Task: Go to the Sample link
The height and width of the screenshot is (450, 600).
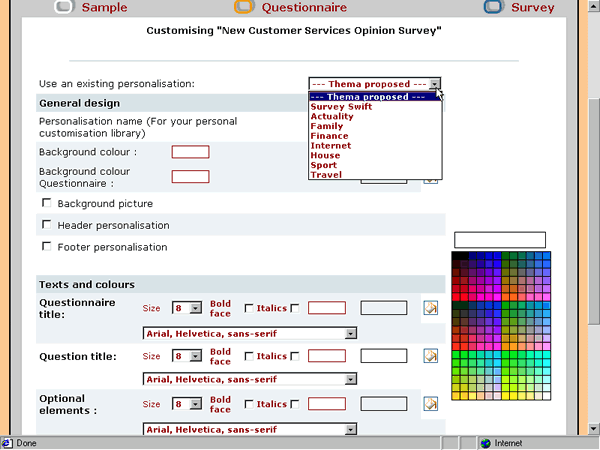Action: pos(104,7)
